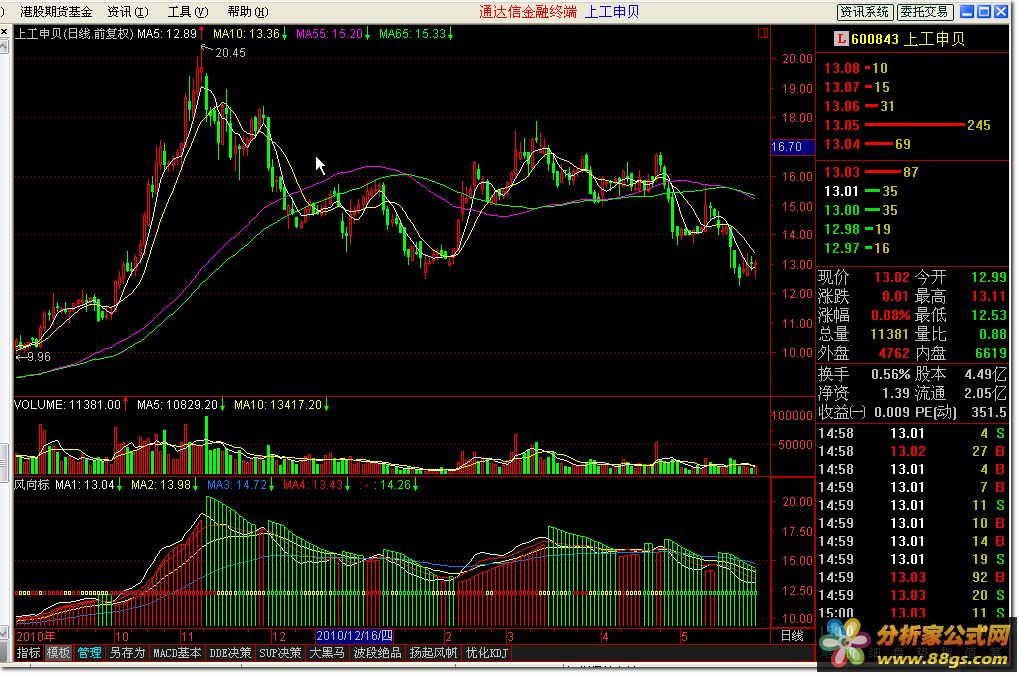
Task: Select the 指标 tab
Action: tap(29, 653)
